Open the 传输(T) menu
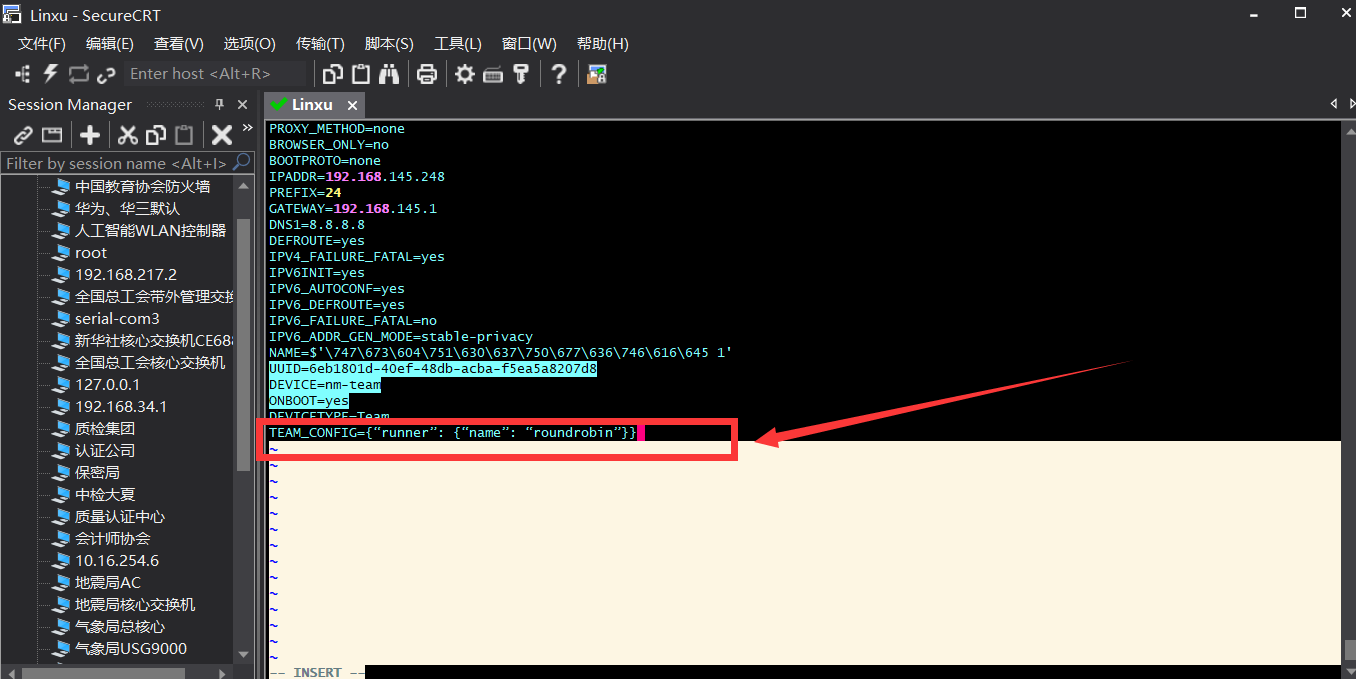 pos(321,44)
